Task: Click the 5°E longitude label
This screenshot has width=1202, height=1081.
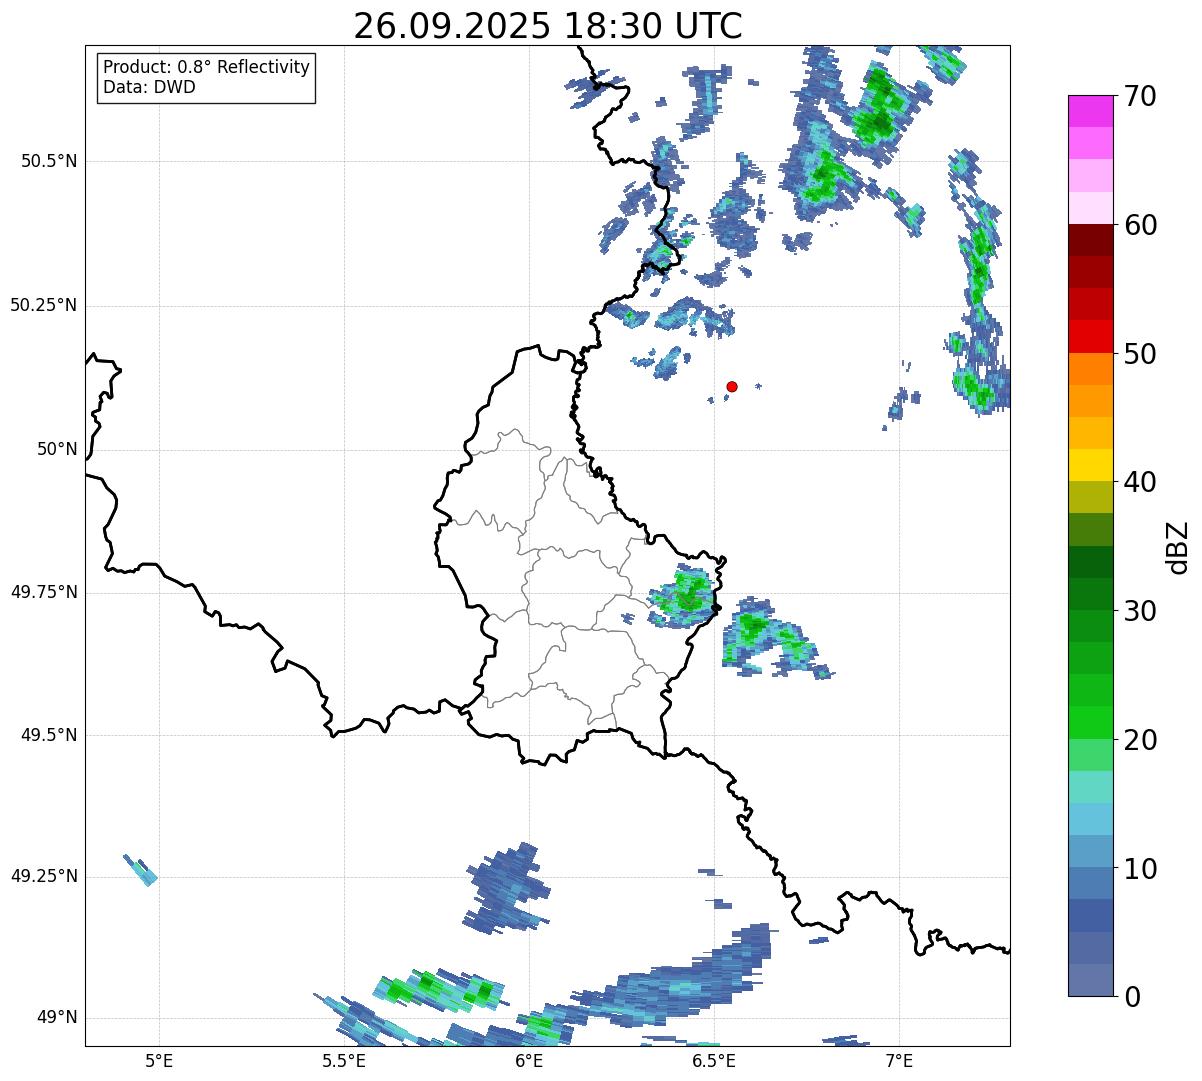Action: click(159, 1060)
